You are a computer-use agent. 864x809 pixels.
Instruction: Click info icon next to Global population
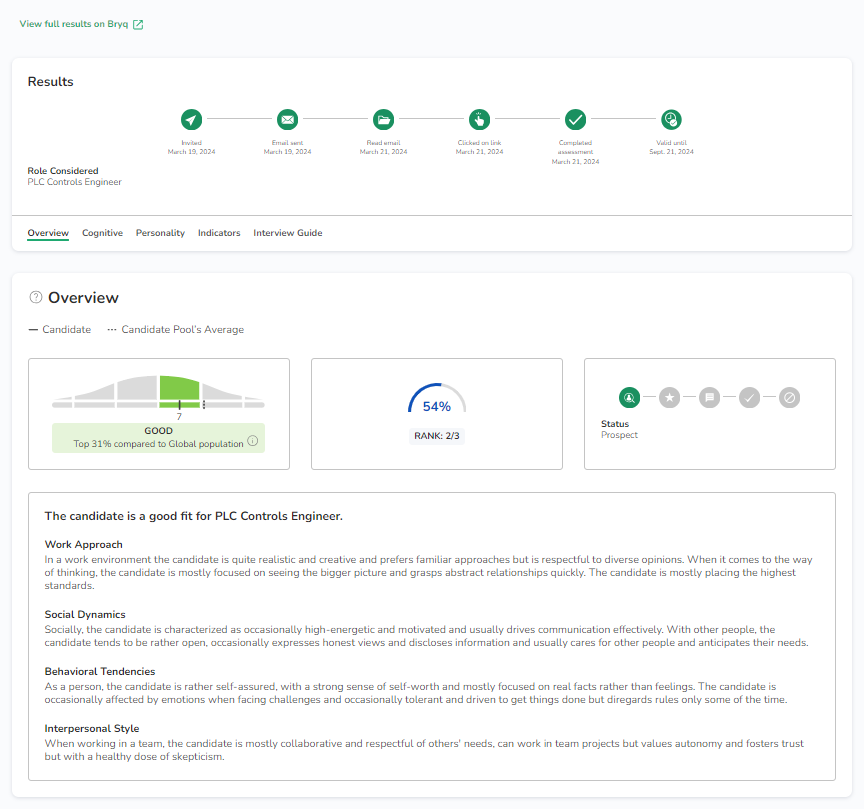(x=253, y=442)
